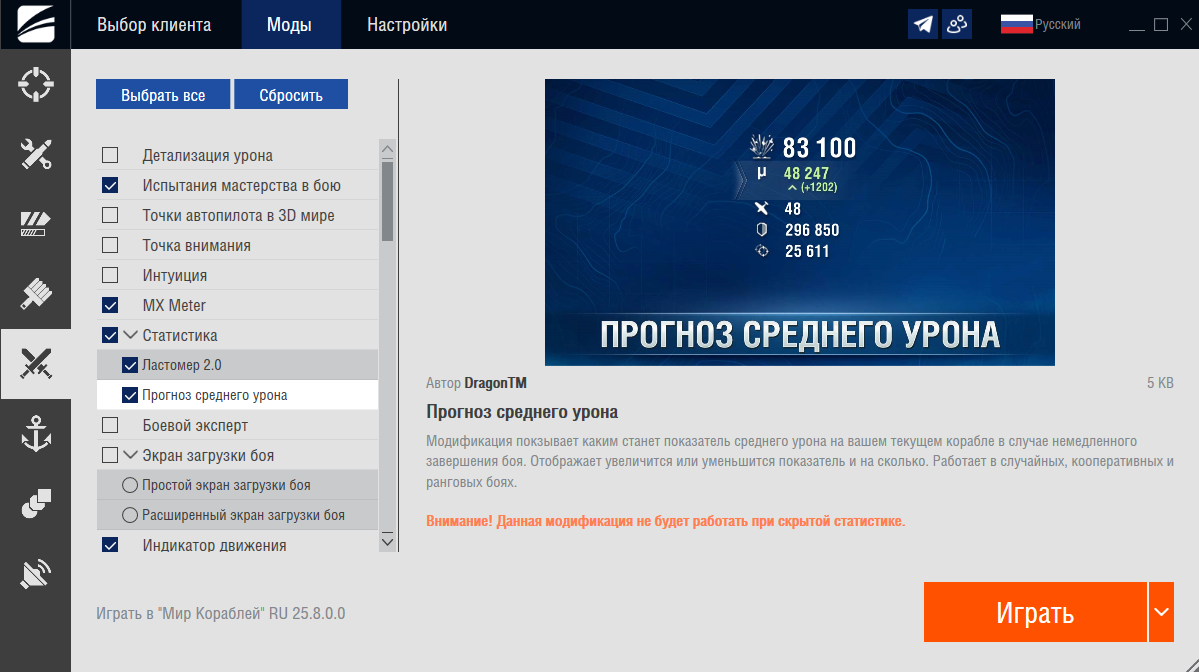Uncheck Испытания мастерства в бою
The width and height of the screenshot is (1199, 672).
point(110,185)
